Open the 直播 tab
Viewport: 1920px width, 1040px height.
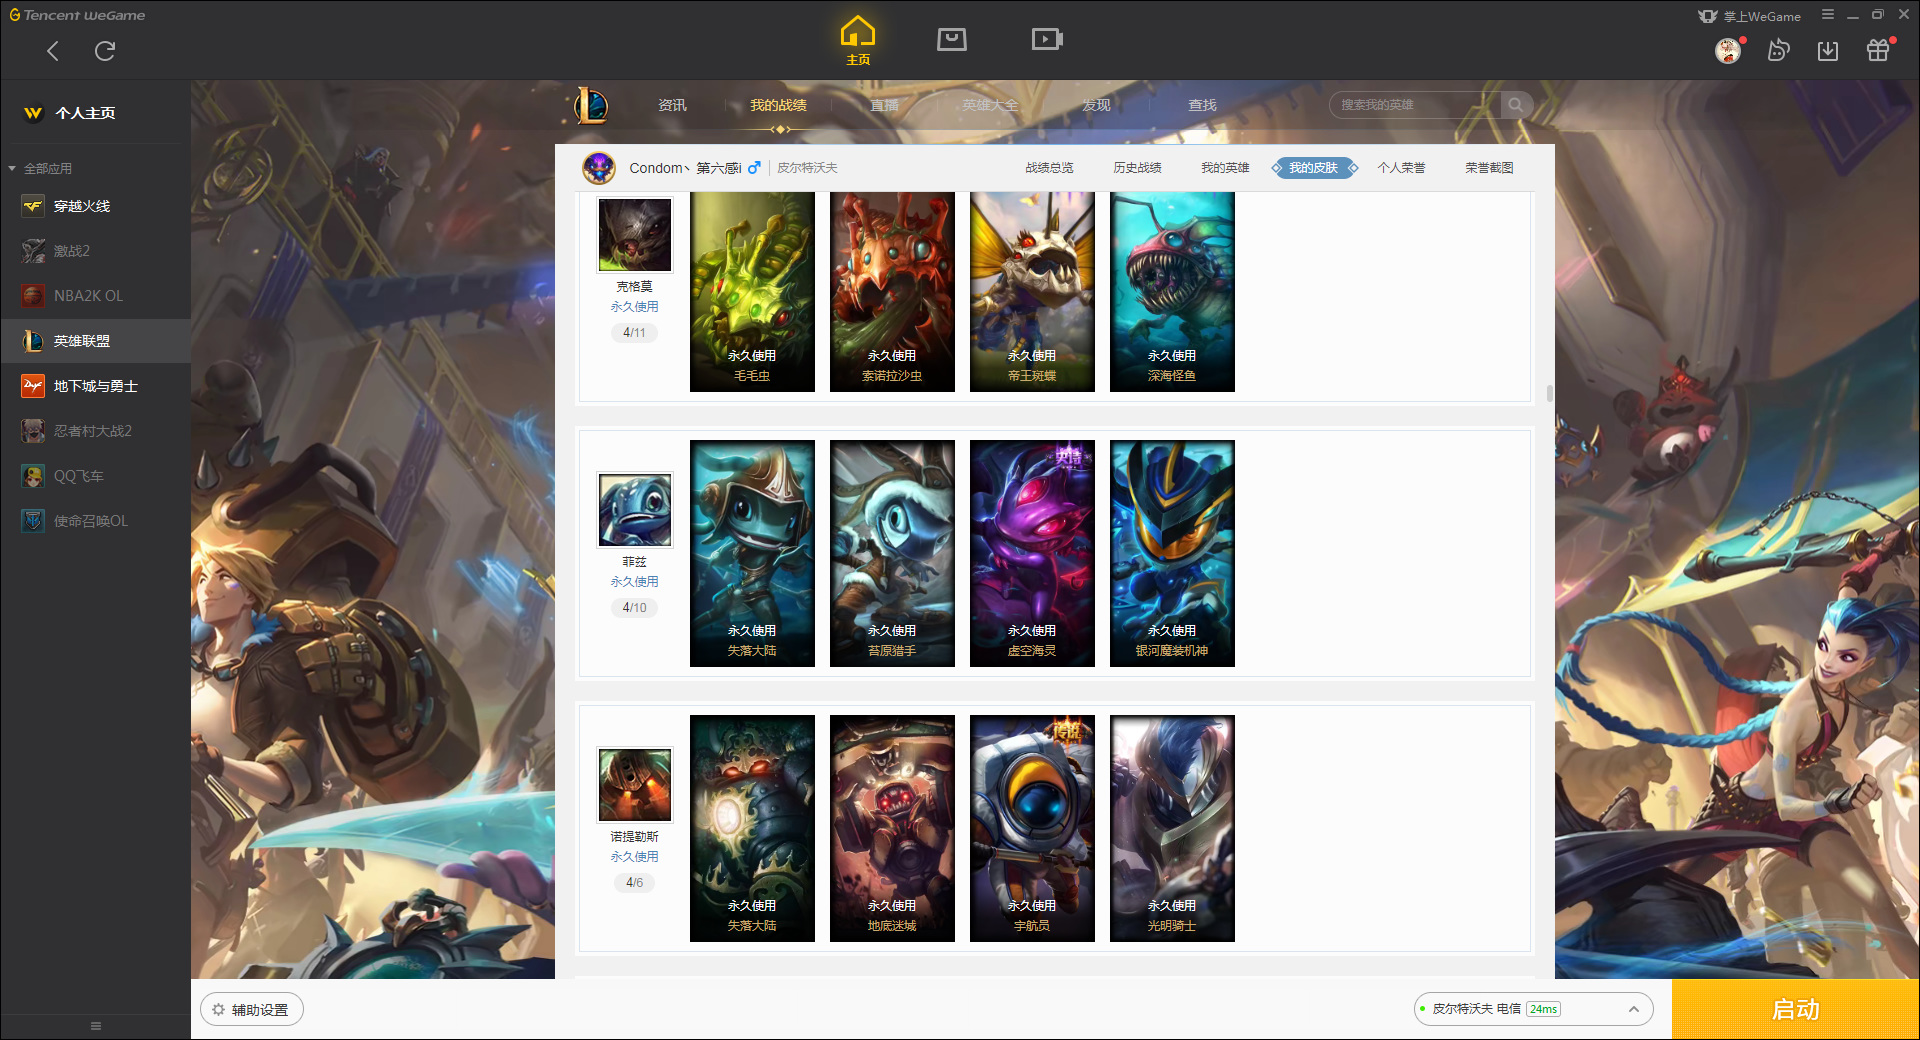(884, 105)
